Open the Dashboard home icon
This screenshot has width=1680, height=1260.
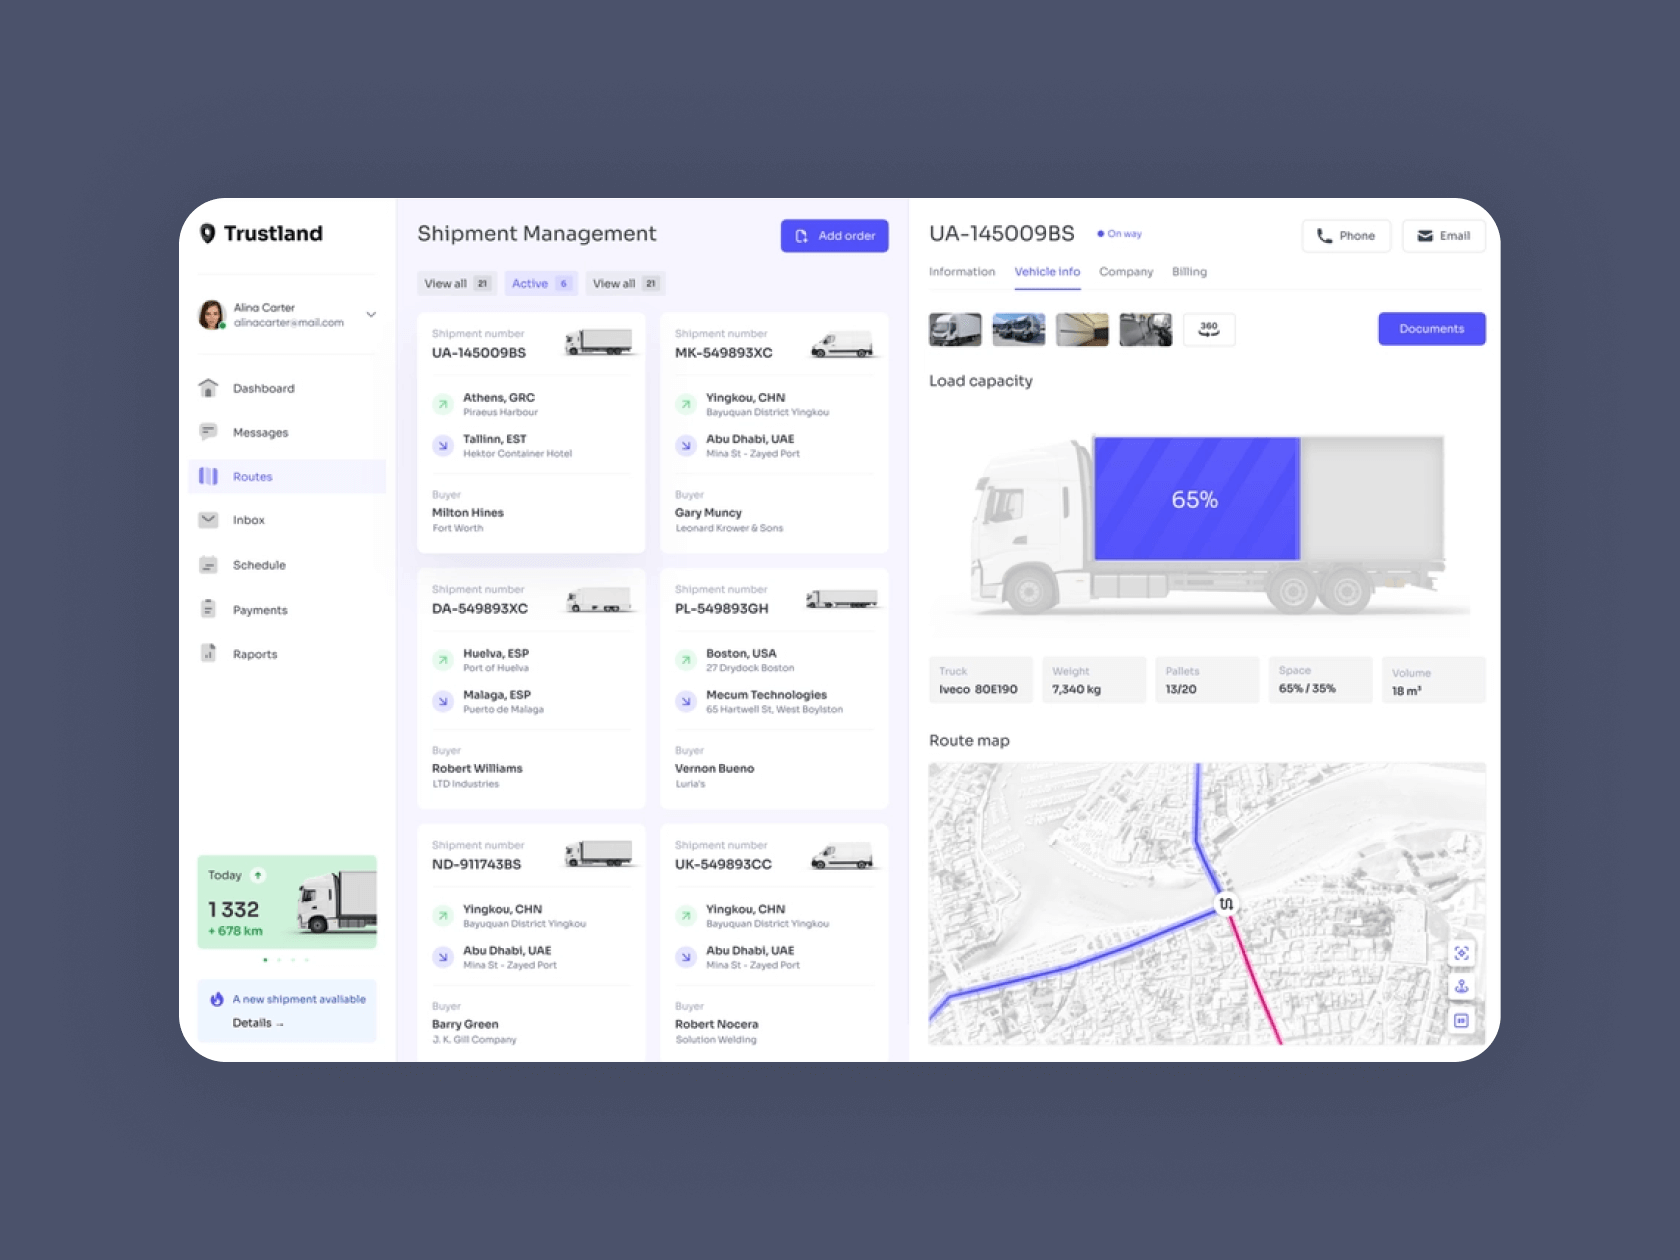pos(208,388)
